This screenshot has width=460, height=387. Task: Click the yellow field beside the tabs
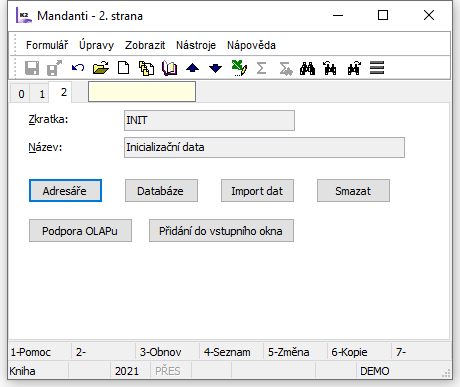[142, 92]
